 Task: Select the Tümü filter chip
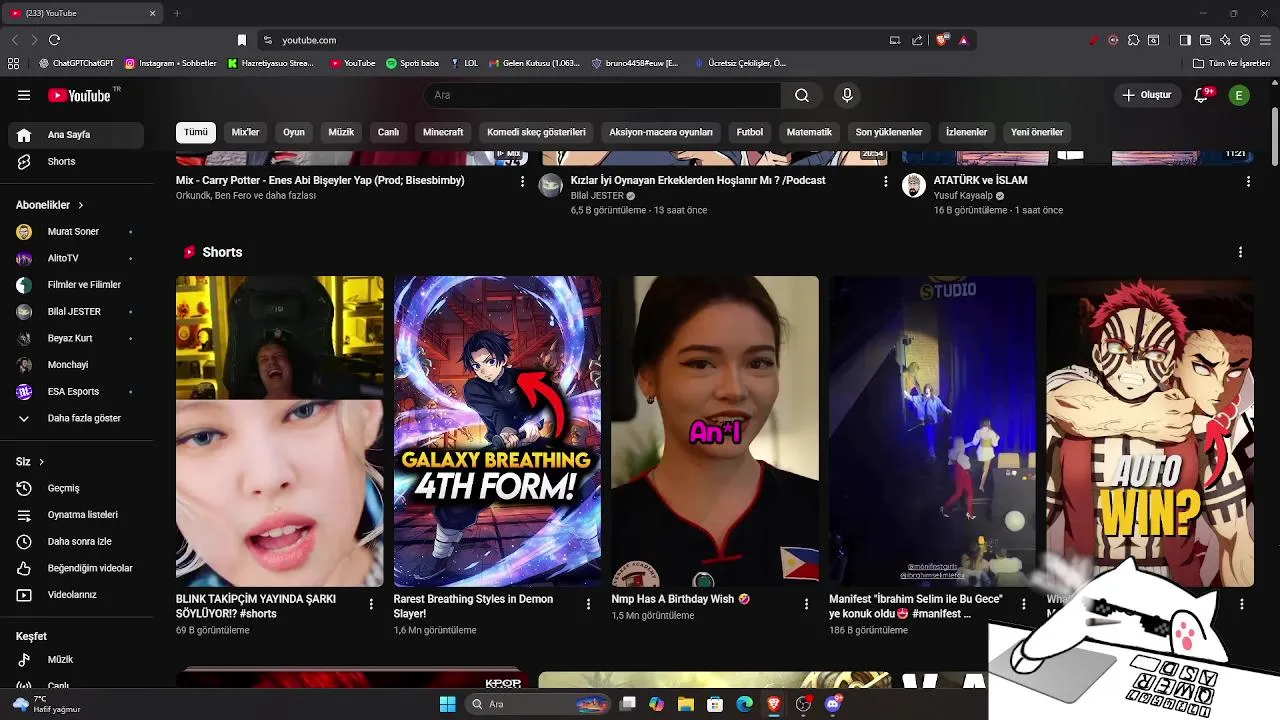point(196,132)
